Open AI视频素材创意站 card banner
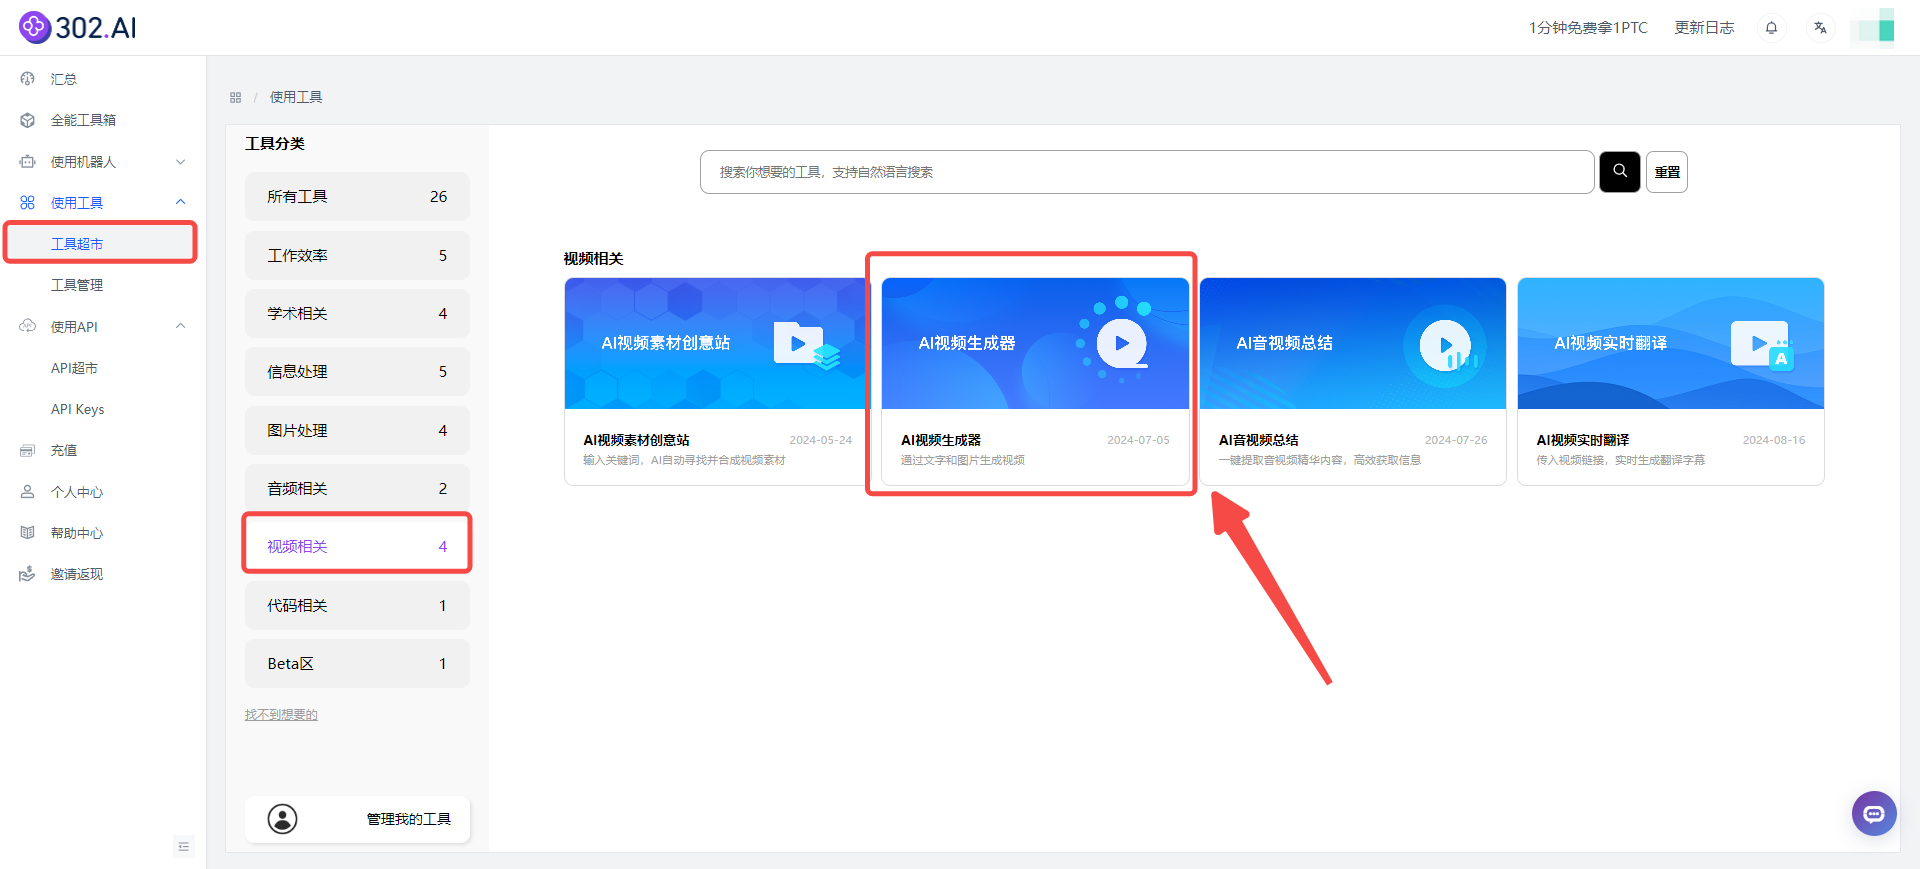This screenshot has width=1920, height=869. 718,343
